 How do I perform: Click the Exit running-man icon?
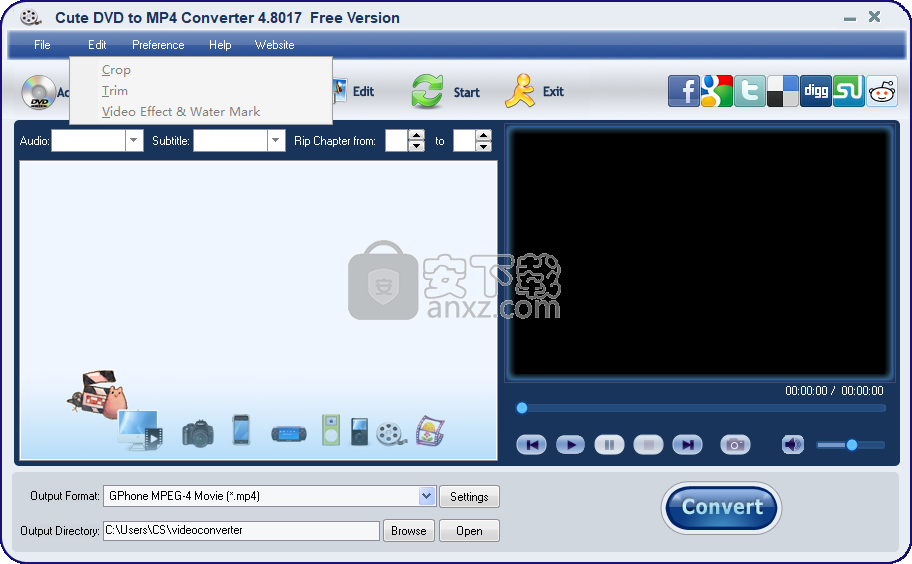click(x=520, y=91)
